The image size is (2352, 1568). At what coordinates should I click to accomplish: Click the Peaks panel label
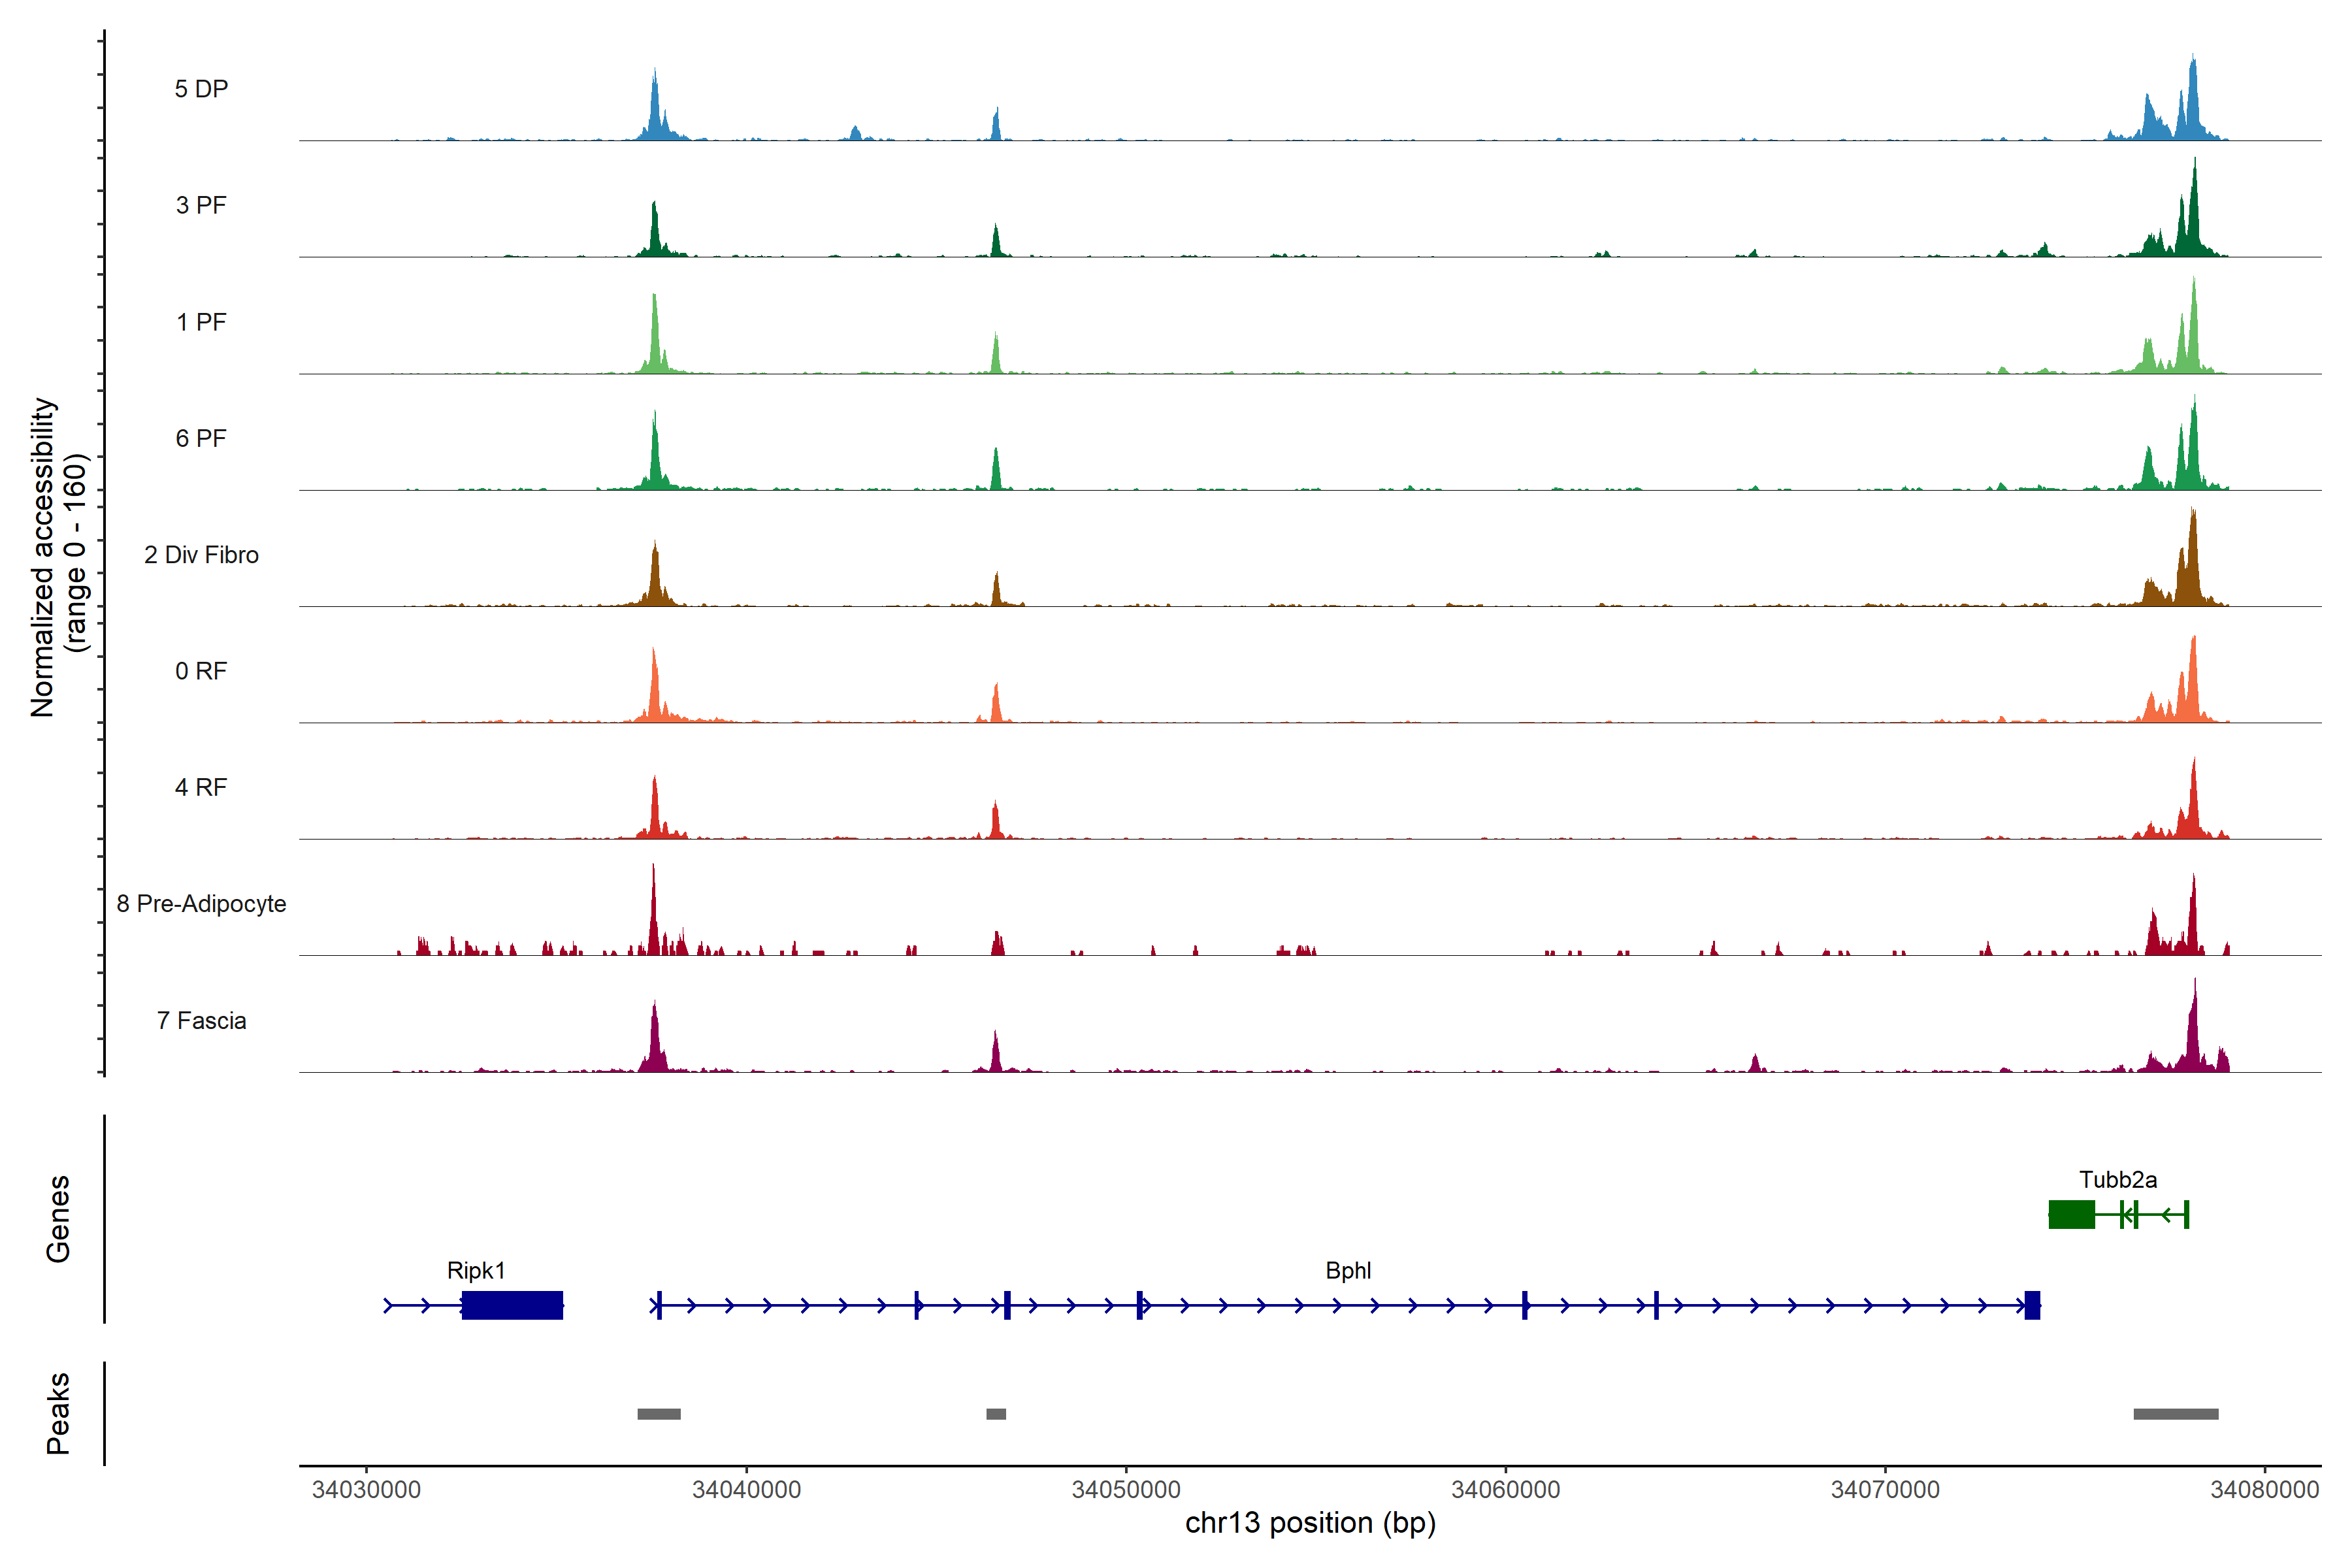(58, 1413)
